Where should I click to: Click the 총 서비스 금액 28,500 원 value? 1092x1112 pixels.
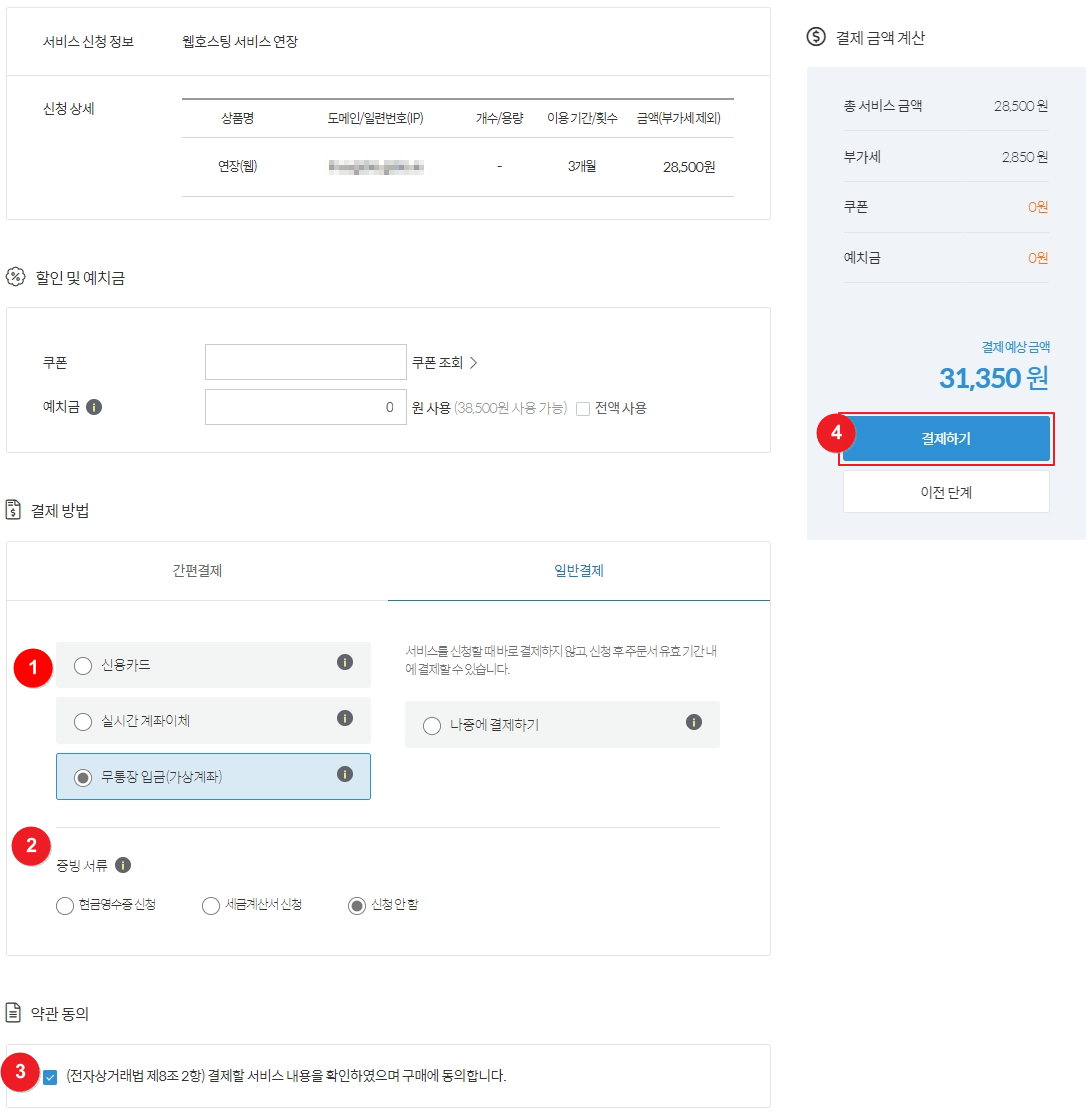(x=1020, y=106)
